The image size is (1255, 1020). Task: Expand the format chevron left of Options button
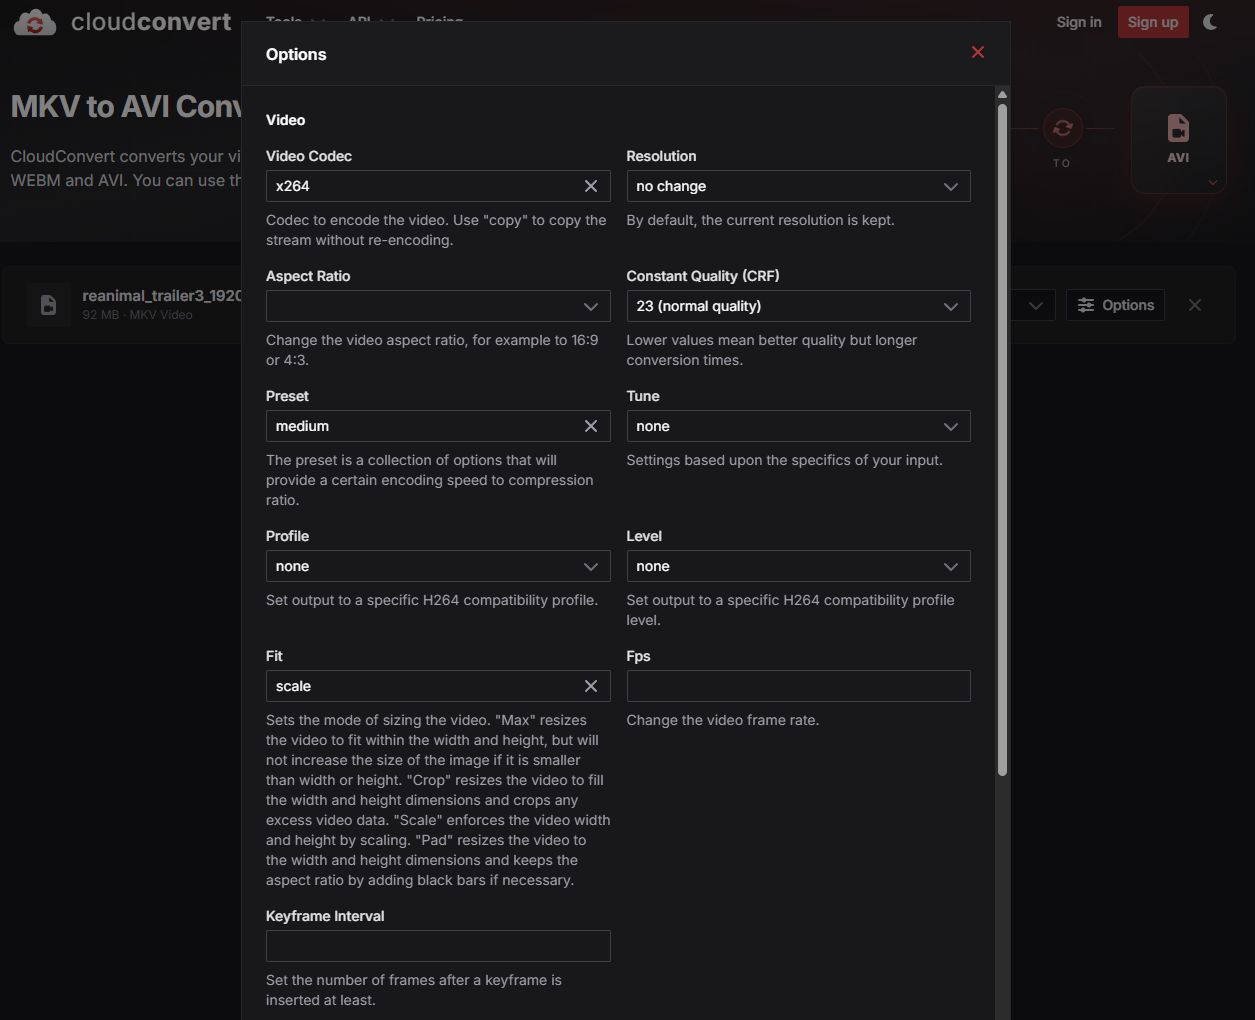tap(1036, 305)
